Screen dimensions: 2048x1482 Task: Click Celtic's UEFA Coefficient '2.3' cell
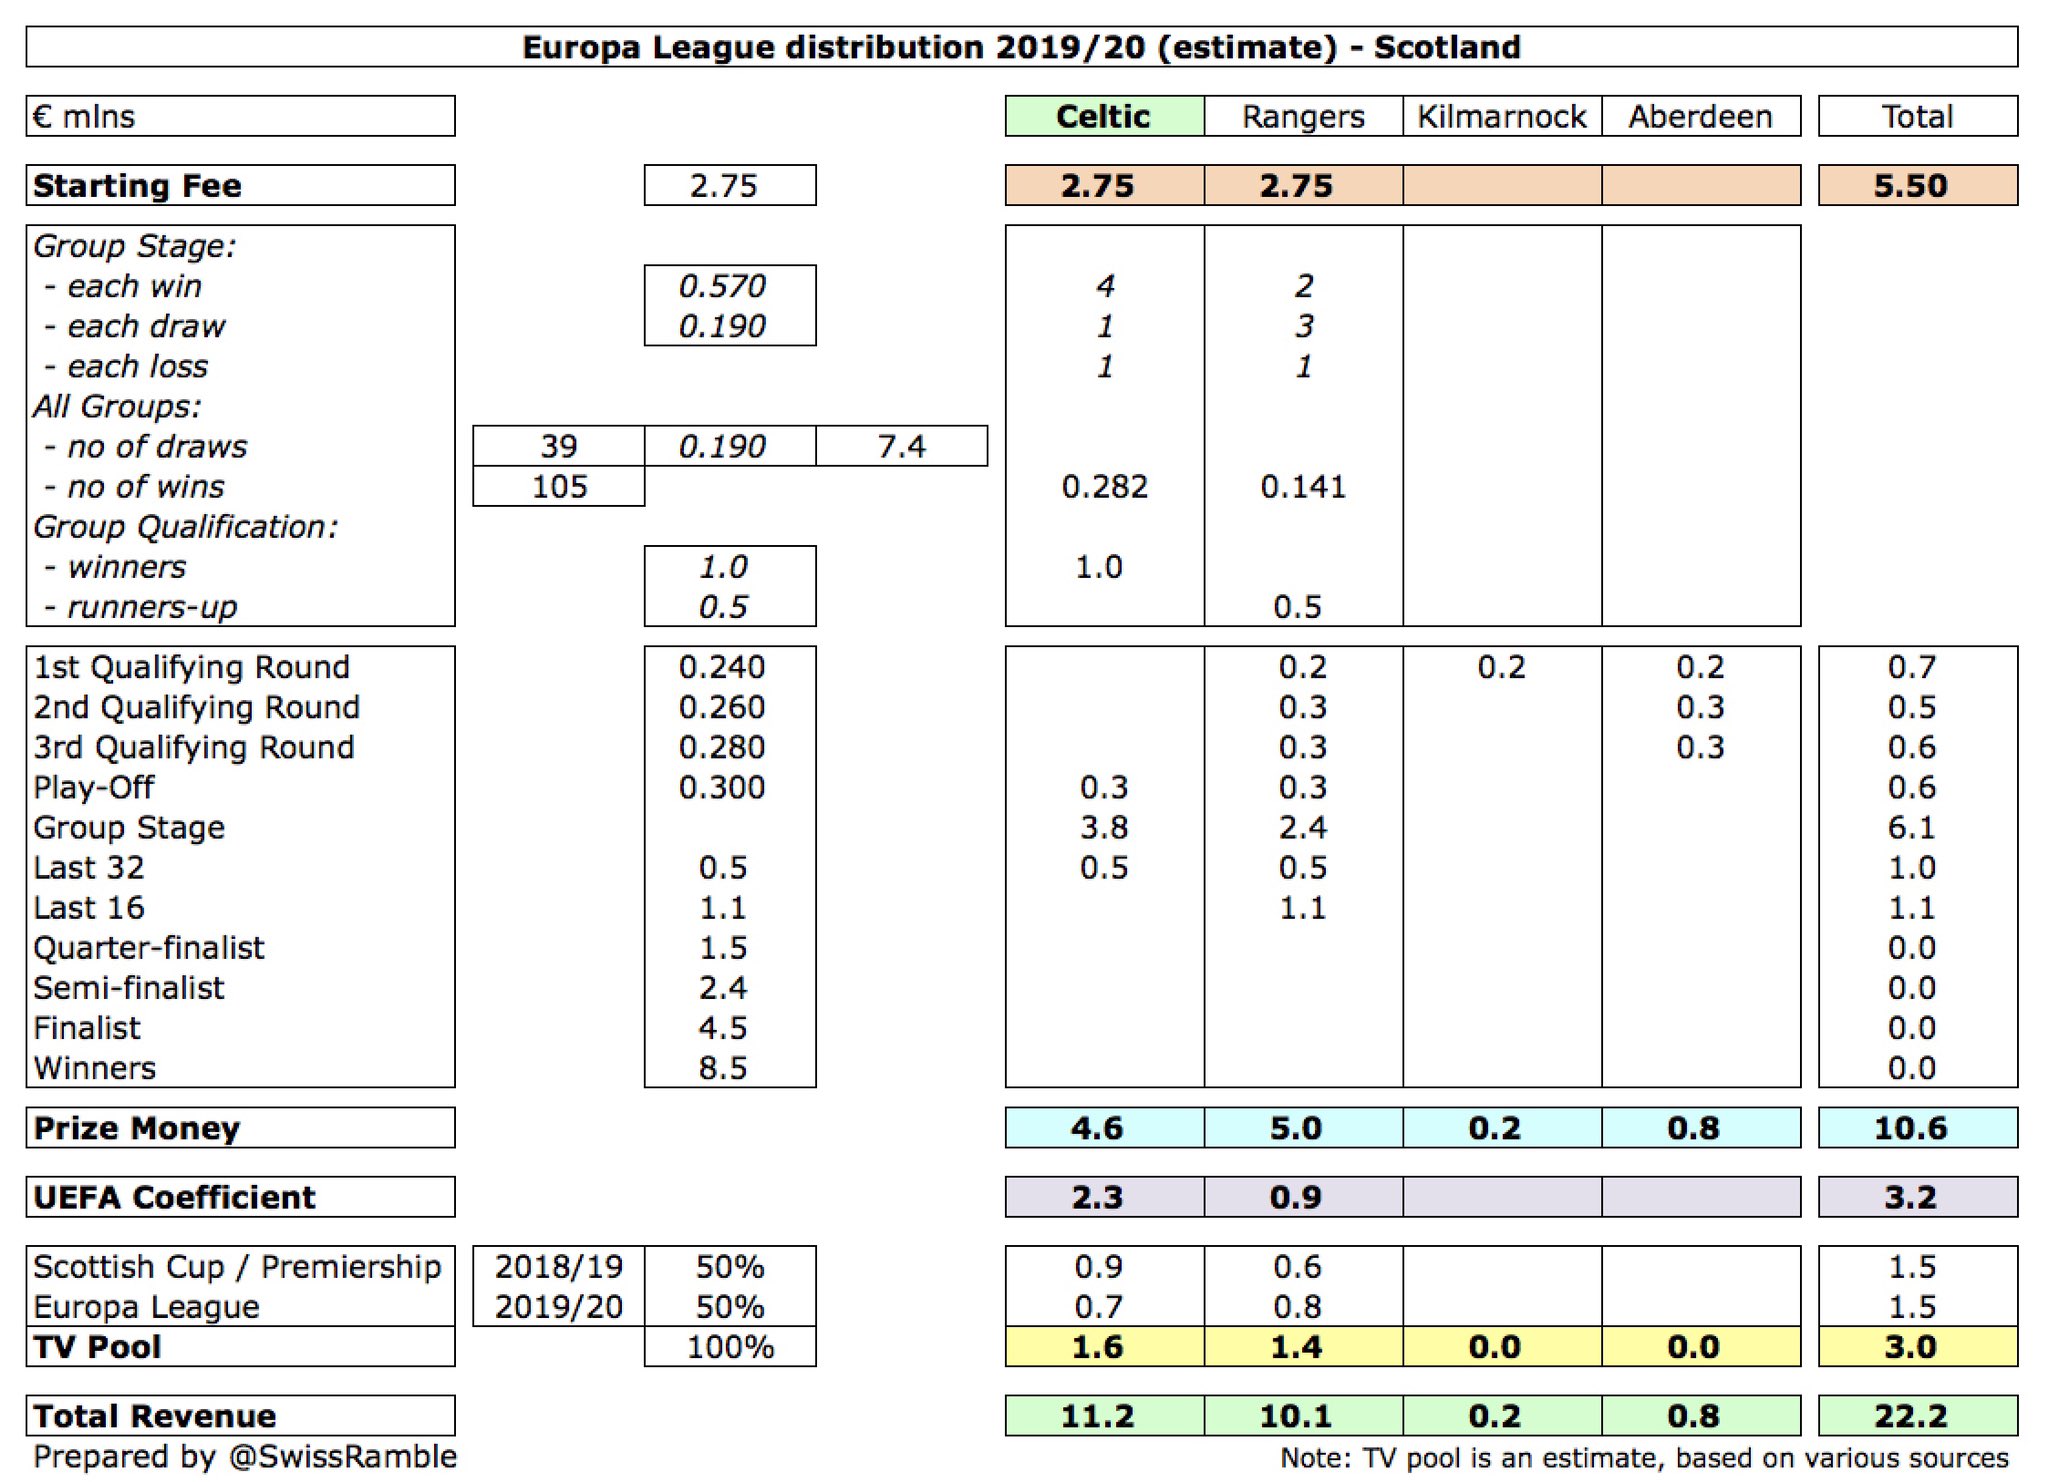[1105, 1197]
